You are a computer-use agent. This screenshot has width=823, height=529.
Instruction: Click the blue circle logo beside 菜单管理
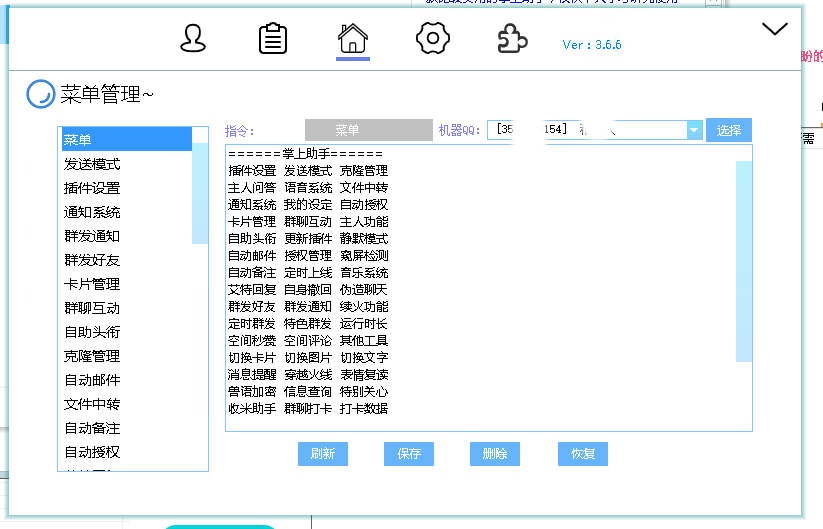pyautogui.click(x=41, y=94)
